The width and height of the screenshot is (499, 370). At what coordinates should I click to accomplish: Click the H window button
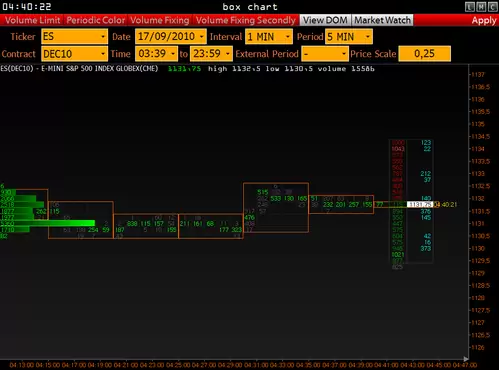[481, 7]
